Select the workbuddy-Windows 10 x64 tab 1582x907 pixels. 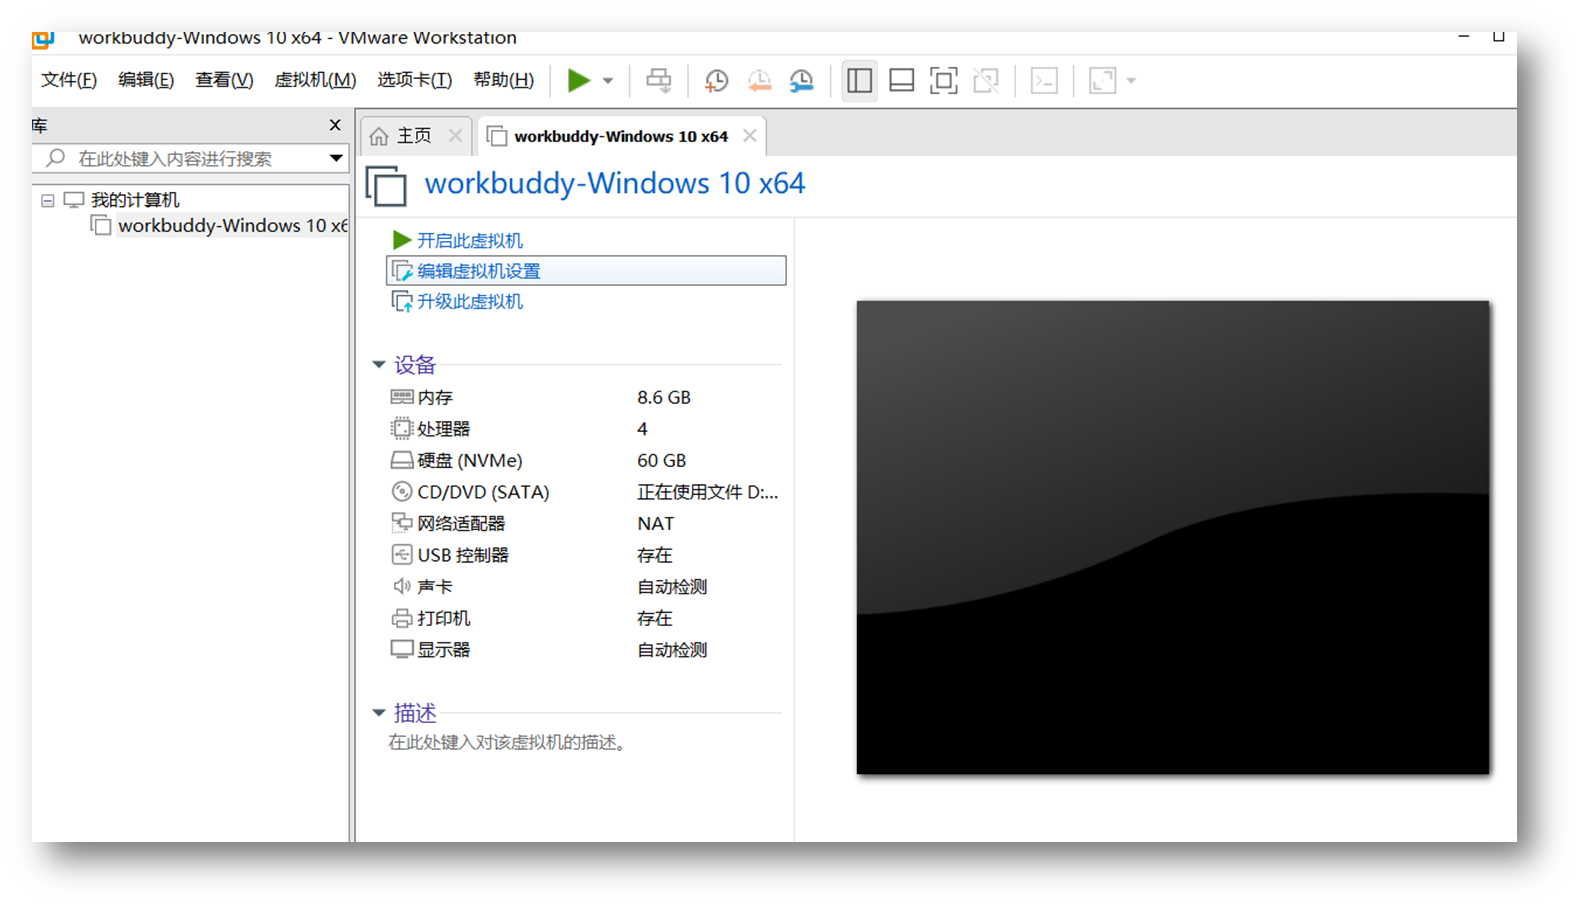[621, 137]
